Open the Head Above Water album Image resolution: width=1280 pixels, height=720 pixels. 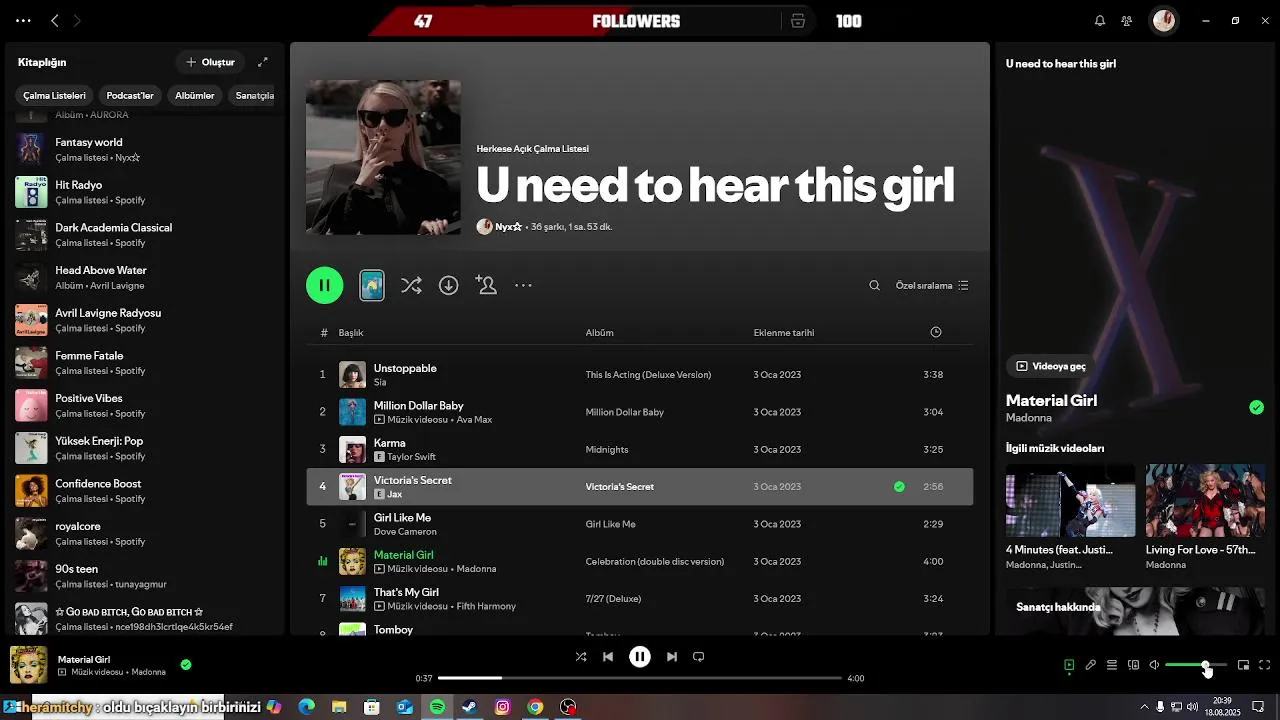145,277
